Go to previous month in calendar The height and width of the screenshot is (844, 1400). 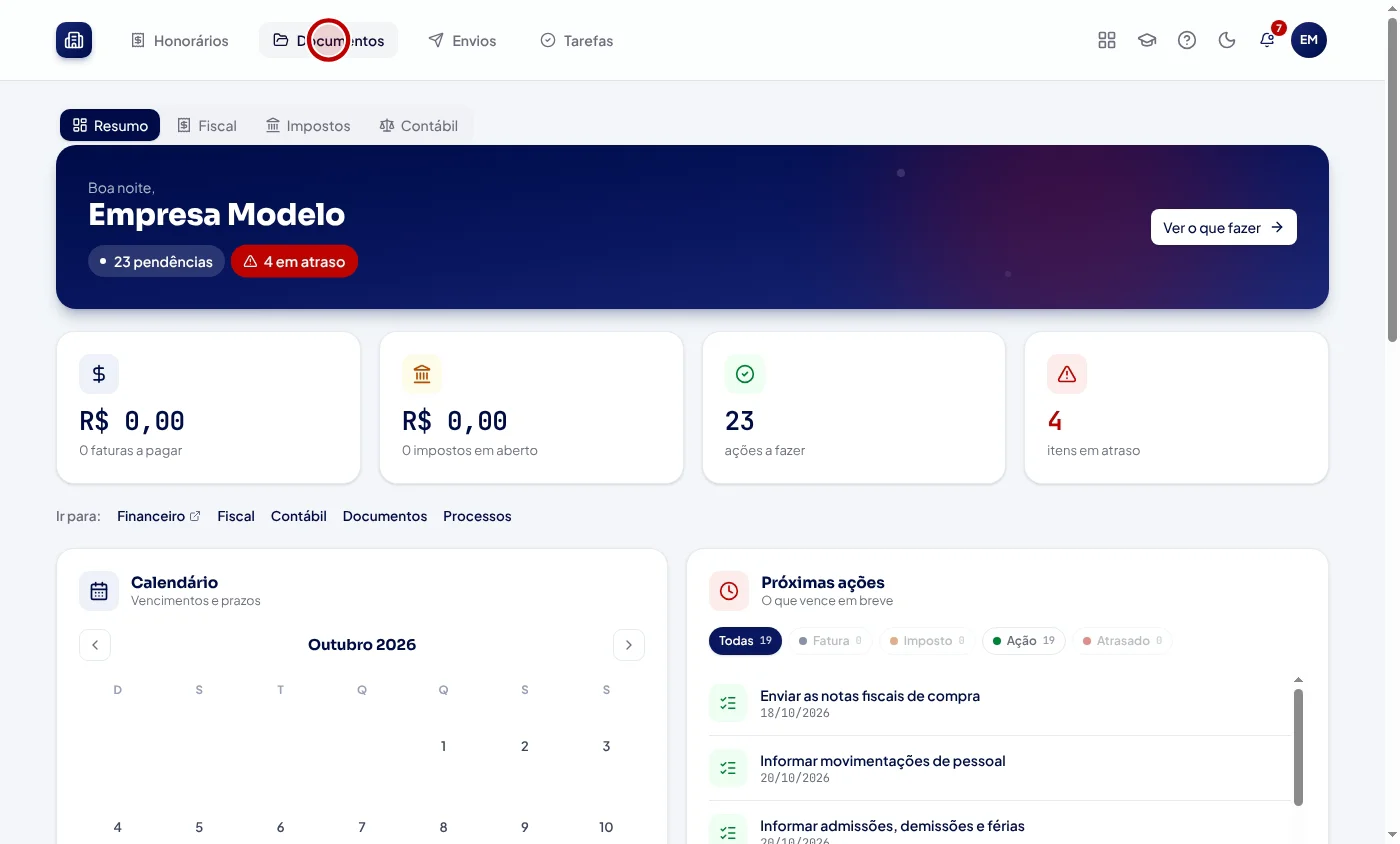click(x=95, y=645)
